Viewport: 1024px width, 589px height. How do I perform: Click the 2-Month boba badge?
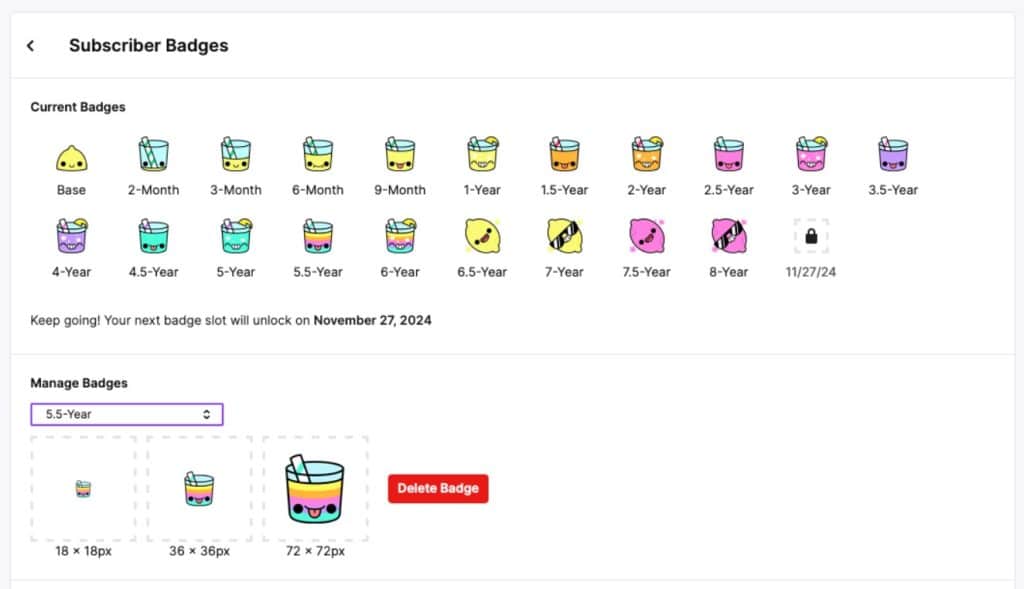coord(152,155)
